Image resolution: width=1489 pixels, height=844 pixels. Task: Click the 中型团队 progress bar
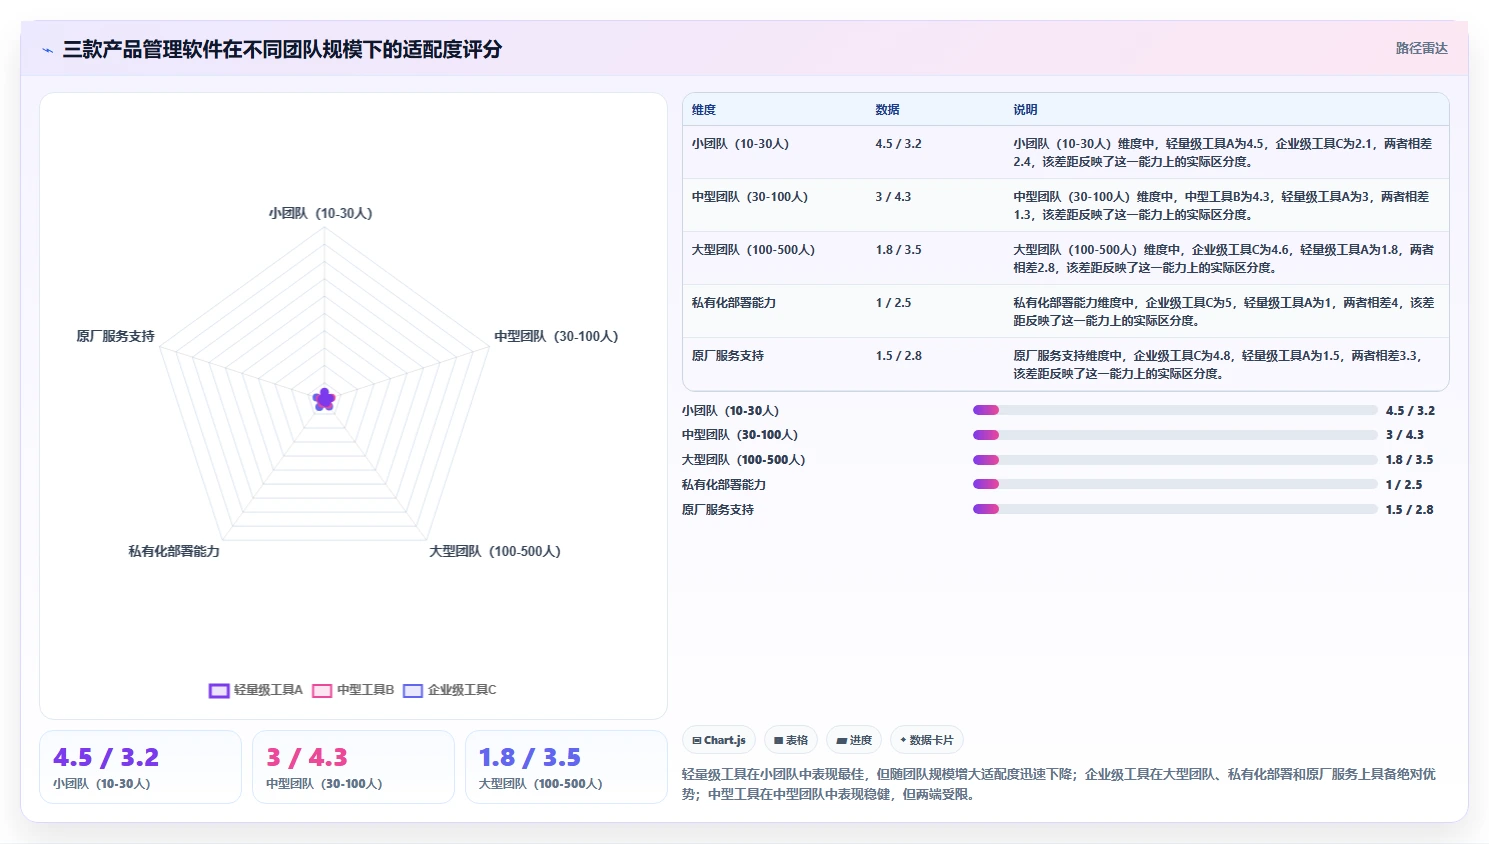pos(1175,435)
